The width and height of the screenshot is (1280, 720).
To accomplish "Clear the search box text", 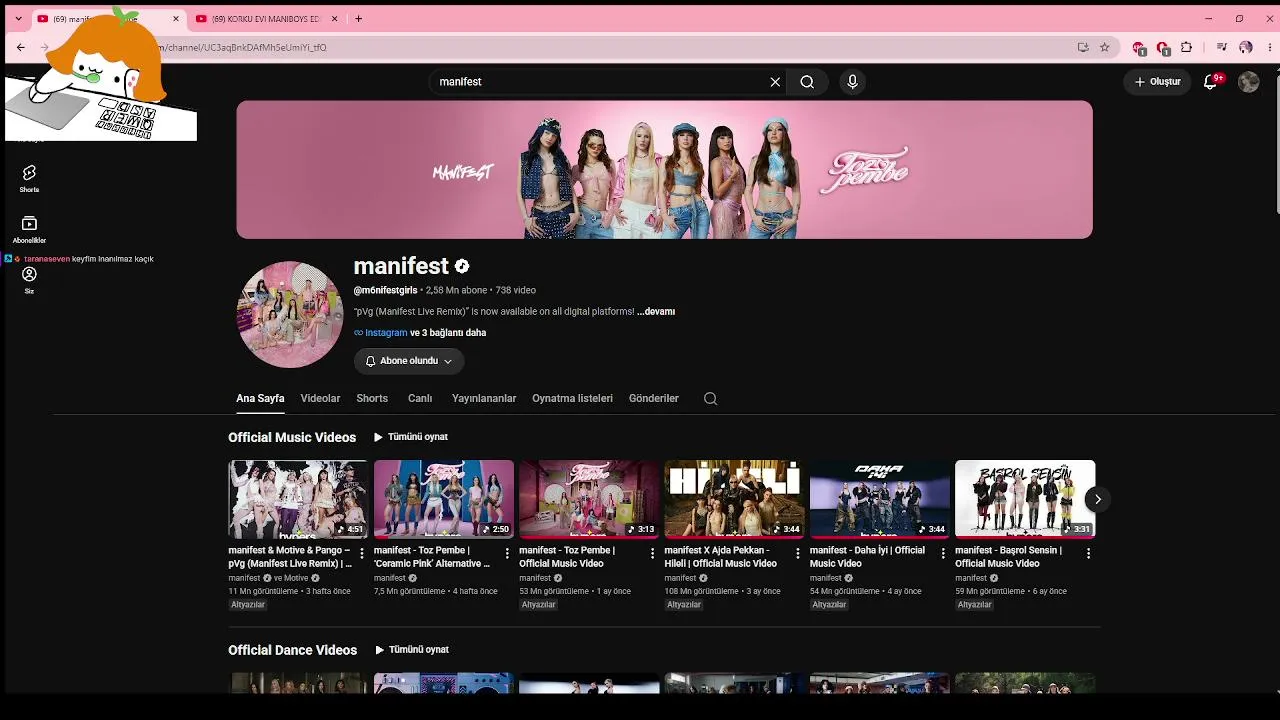I will [x=775, y=82].
